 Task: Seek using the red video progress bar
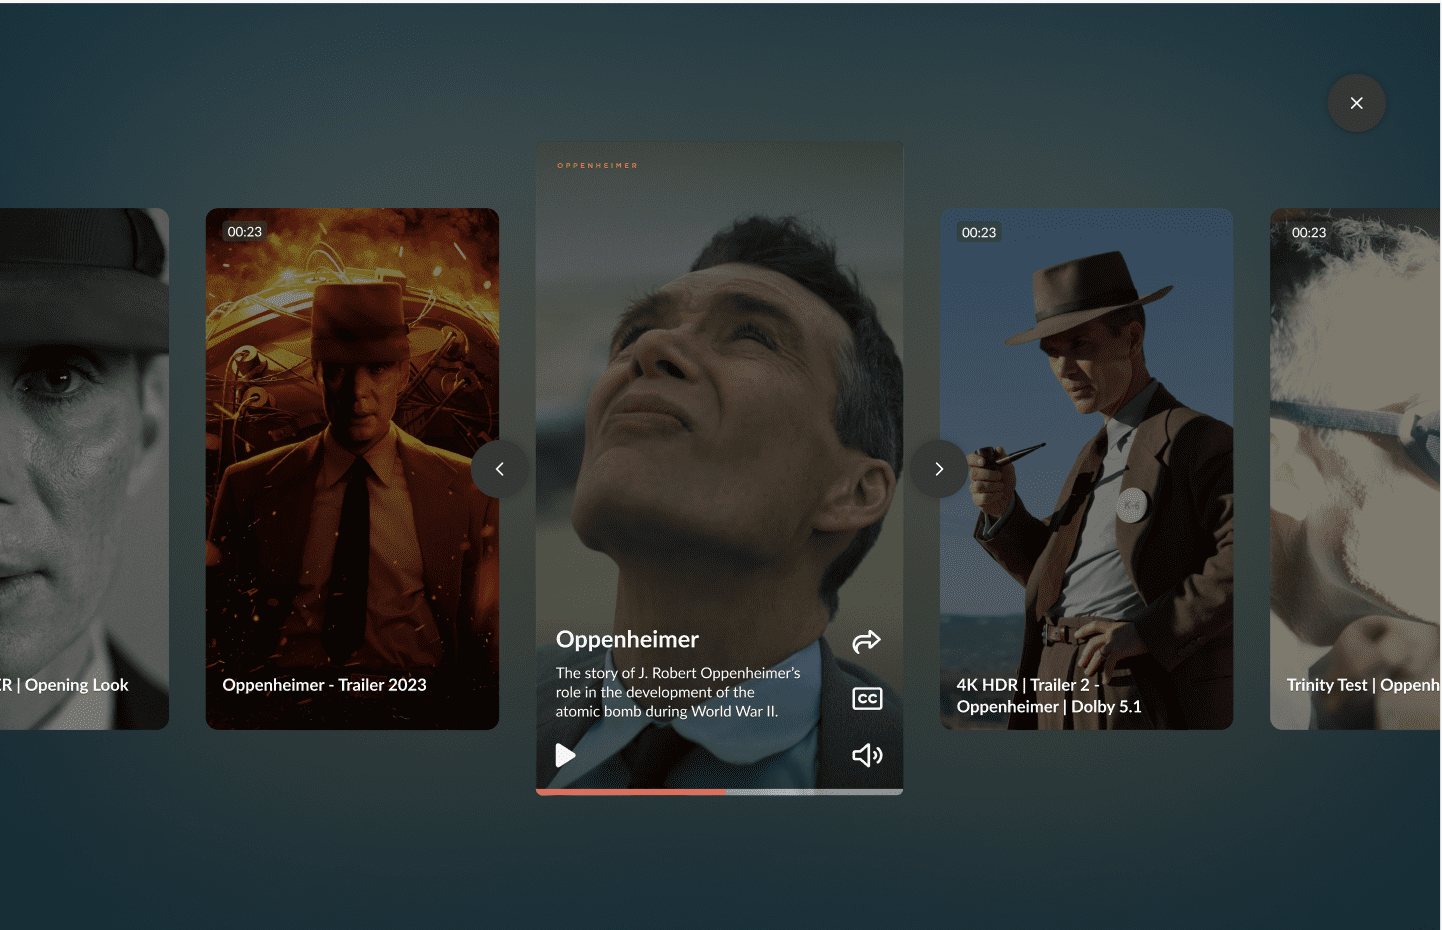pos(719,792)
